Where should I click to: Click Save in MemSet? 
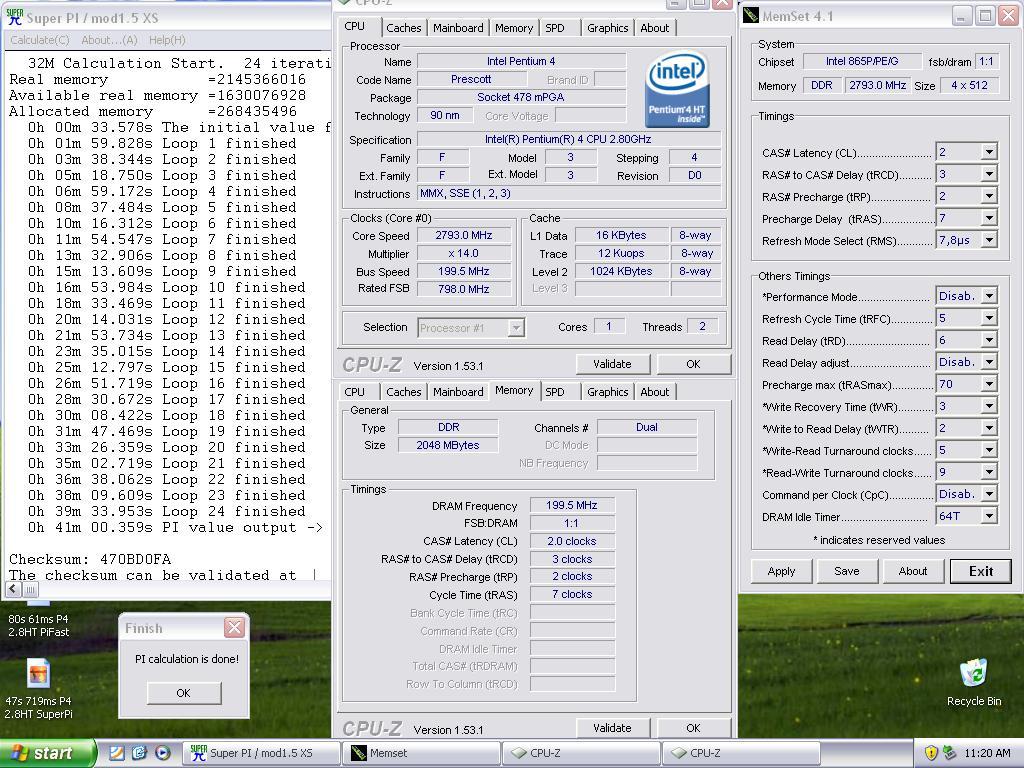(847, 571)
